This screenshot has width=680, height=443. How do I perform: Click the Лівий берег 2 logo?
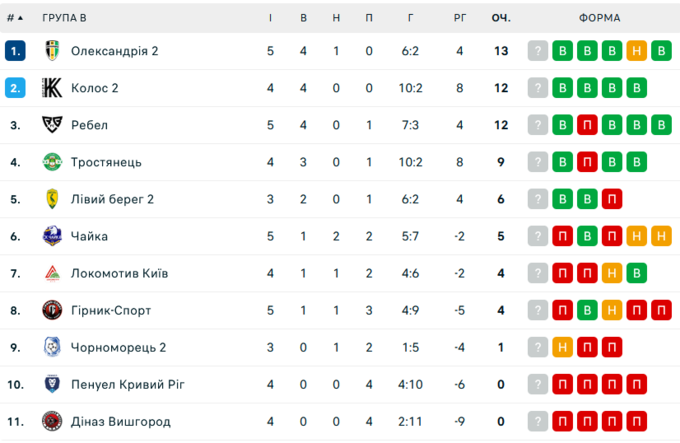click(52, 199)
